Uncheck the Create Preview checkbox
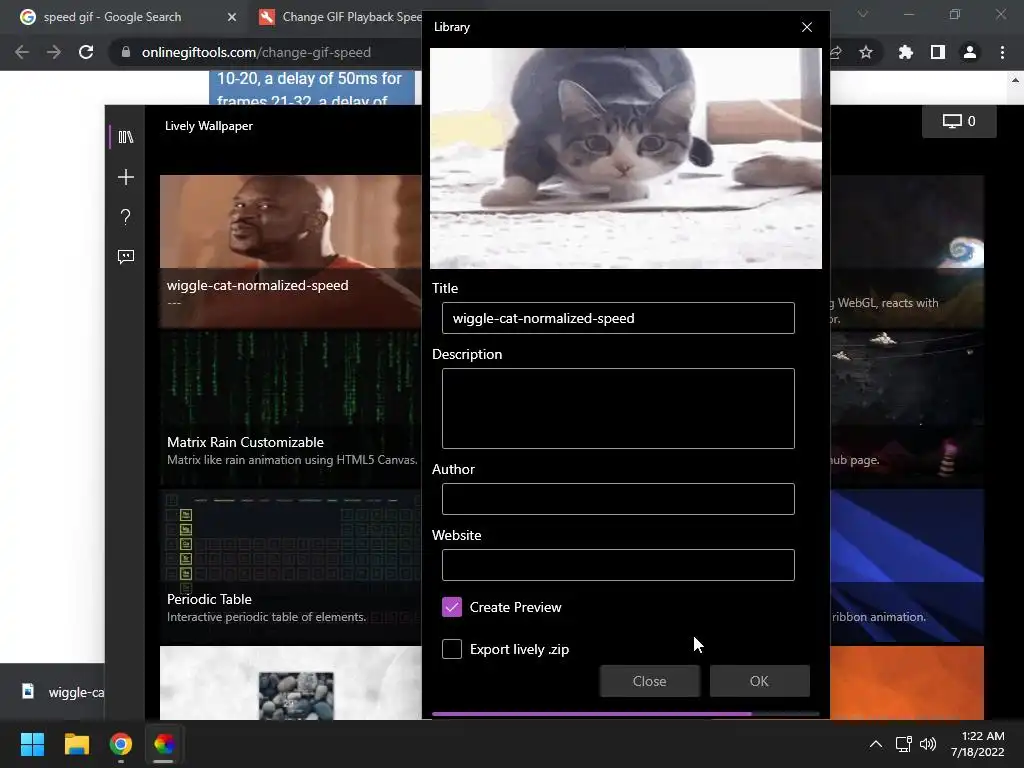The height and width of the screenshot is (768, 1024). coord(452,607)
